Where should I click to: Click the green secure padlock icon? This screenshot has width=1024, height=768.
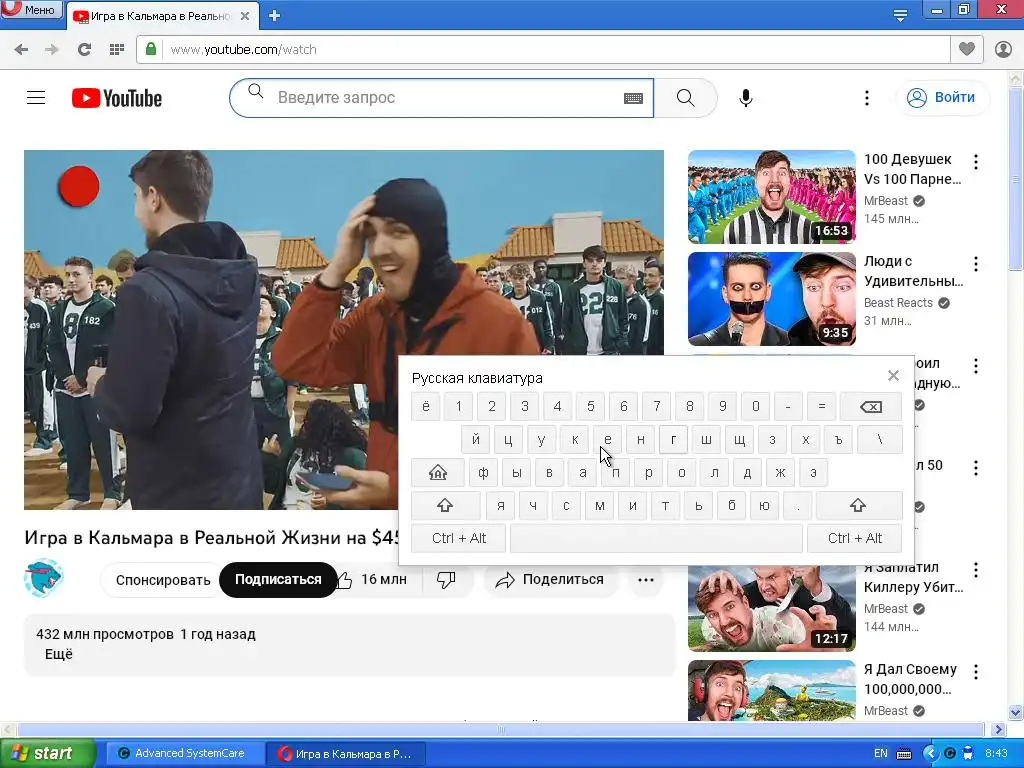pyautogui.click(x=151, y=49)
